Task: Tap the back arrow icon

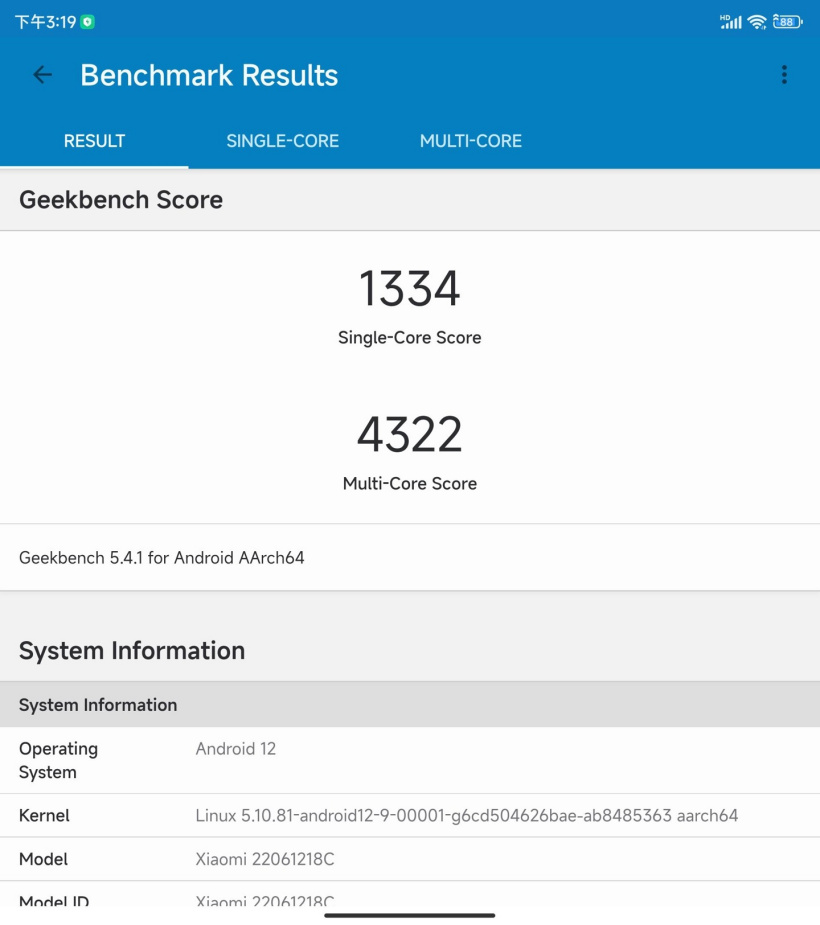Action: 42,75
